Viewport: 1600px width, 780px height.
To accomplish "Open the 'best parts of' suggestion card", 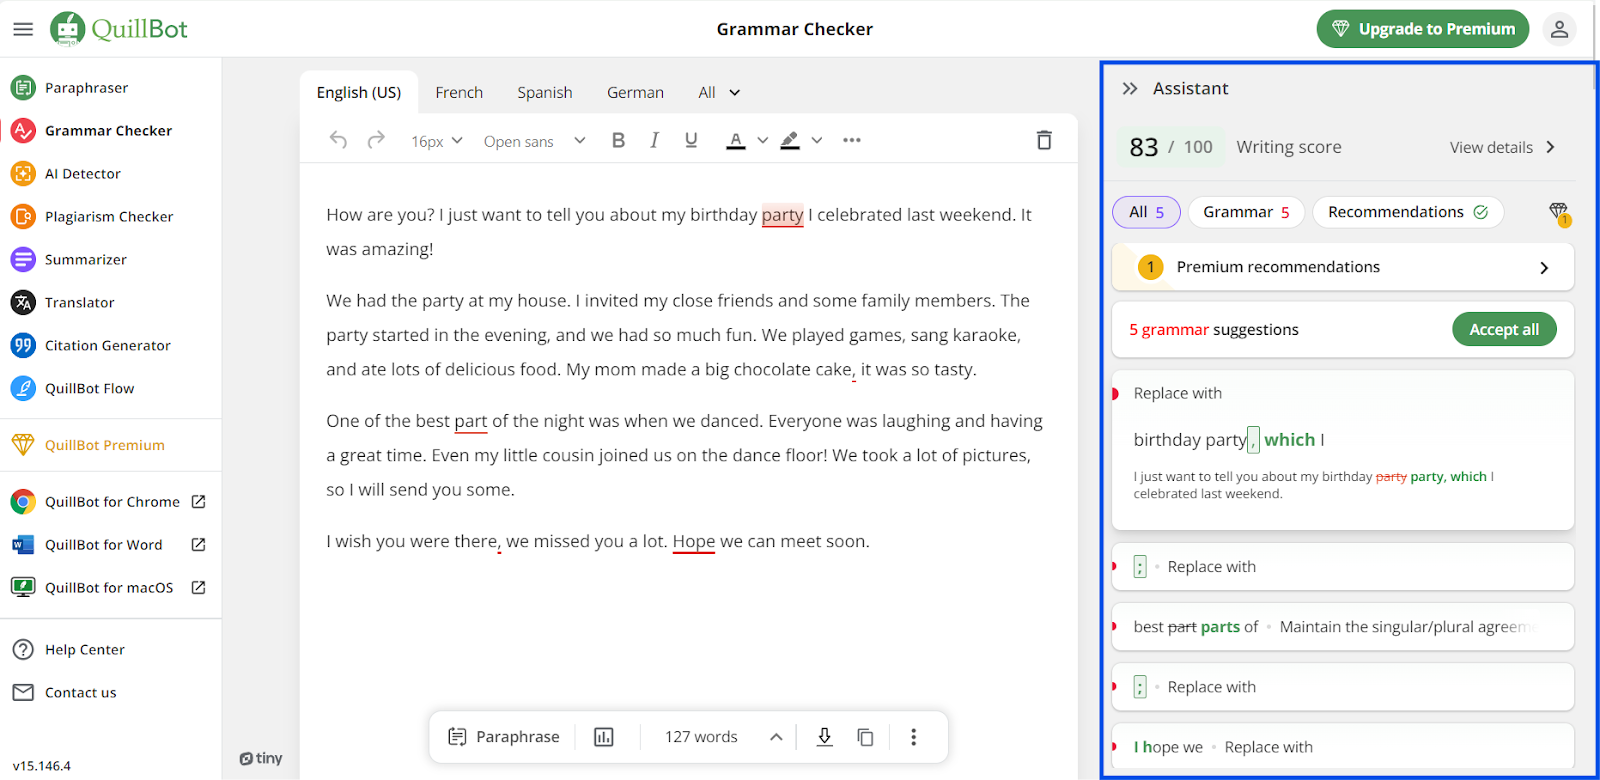I will coord(1343,627).
